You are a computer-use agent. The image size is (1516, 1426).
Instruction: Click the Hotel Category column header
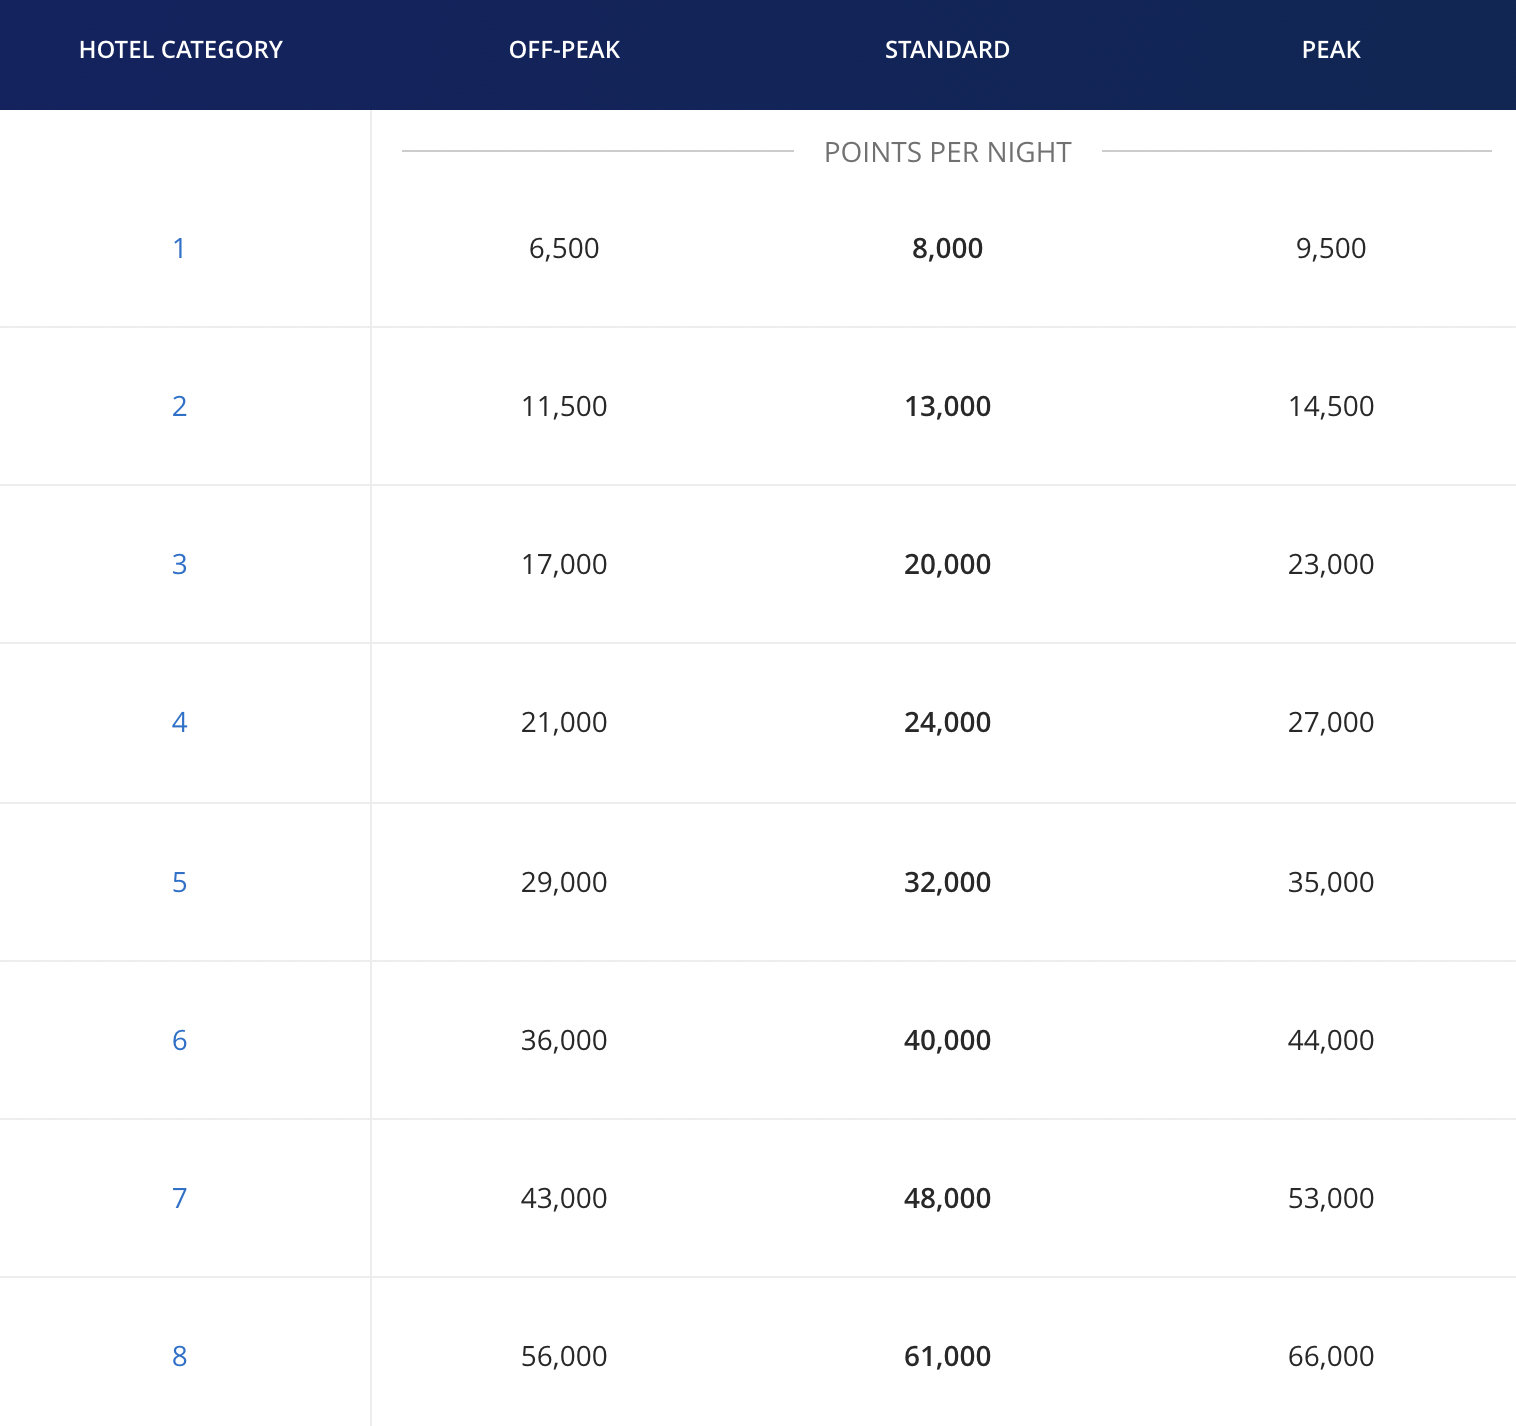tap(181, 50)
